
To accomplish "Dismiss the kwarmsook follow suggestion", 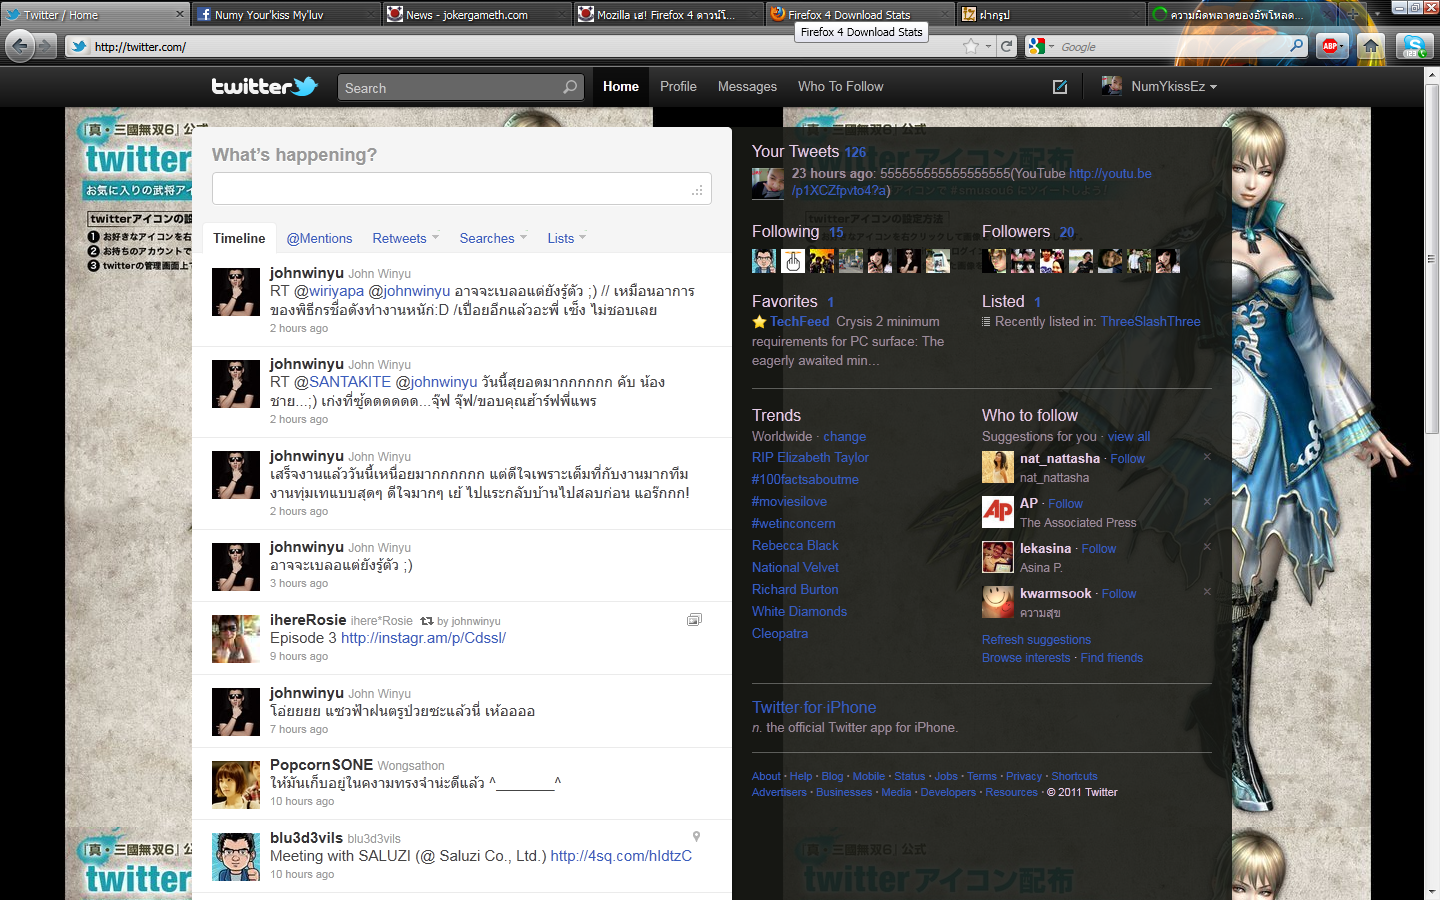I will 1207,592.
